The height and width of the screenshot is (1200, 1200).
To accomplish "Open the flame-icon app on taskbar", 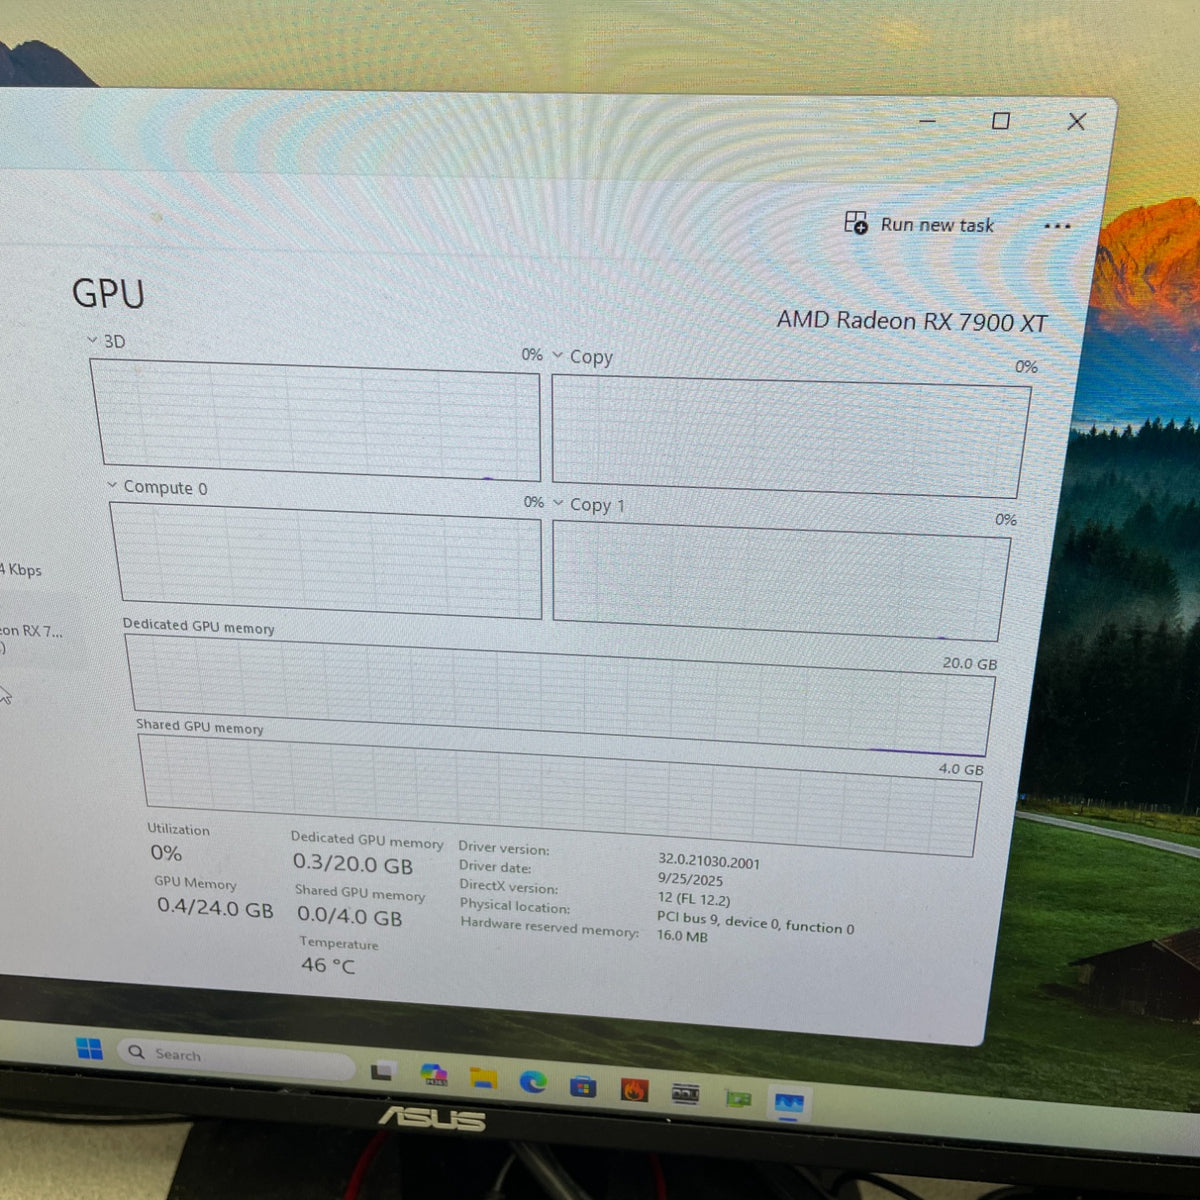I will click(633, 1089).
